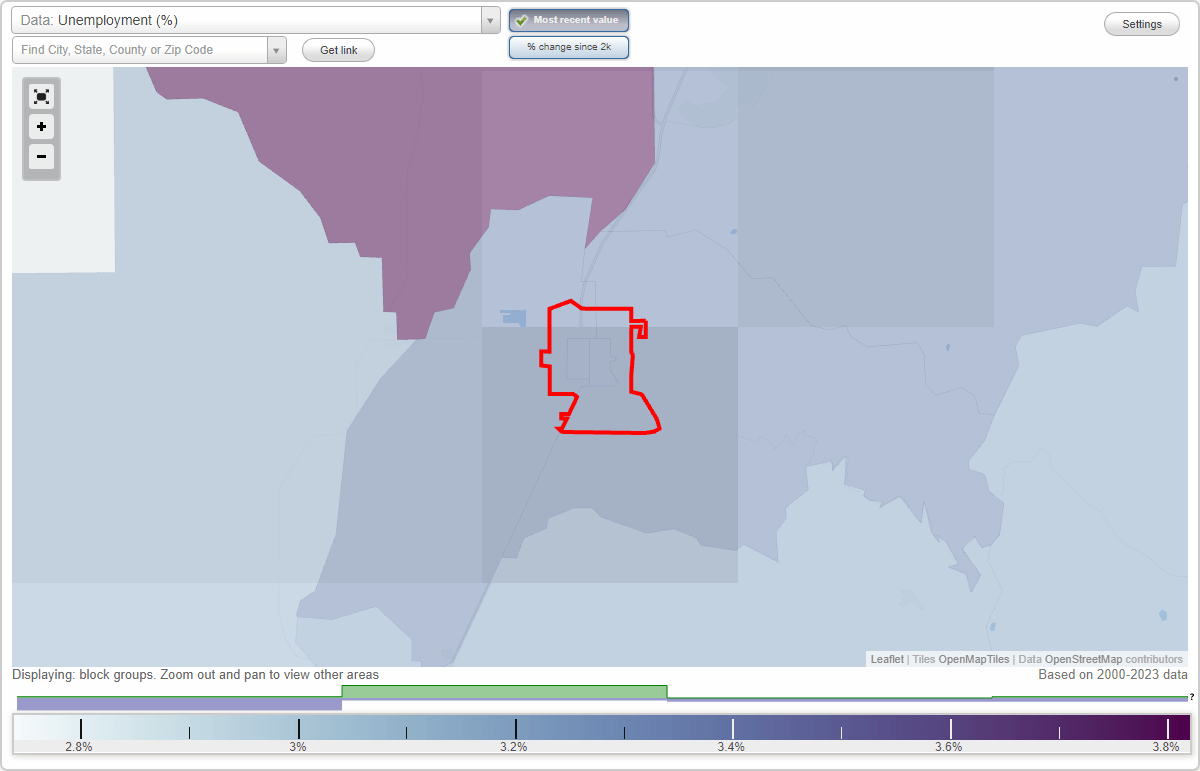Open the Leaflet attribution link
Image resolution: width=1200 pixels, height=771 pixels.
point(887,659)
